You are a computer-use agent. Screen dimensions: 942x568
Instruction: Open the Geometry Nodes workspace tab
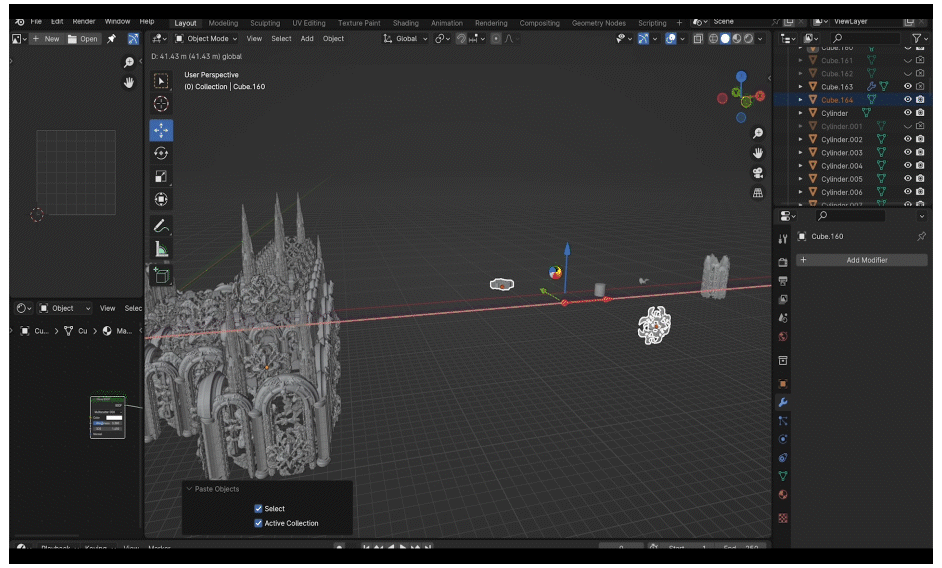point(598,23)
